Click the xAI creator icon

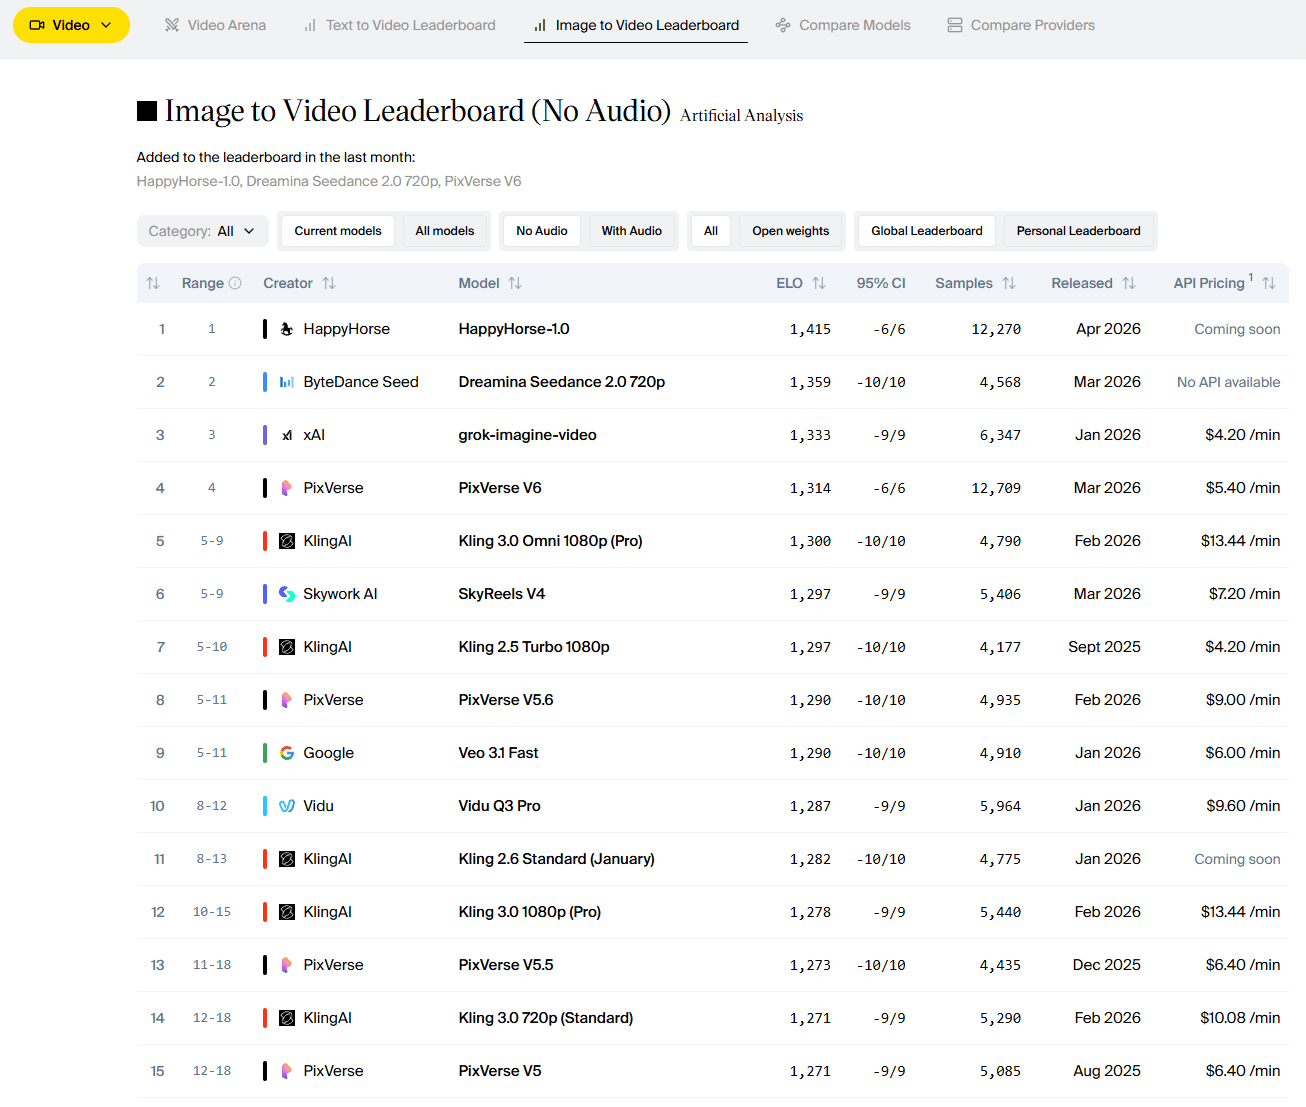[285, 434]
